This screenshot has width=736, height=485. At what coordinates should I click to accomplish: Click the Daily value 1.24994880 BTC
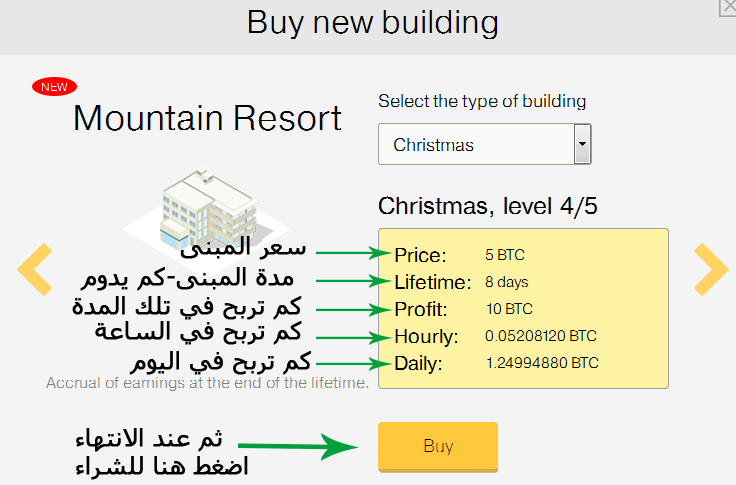[x=542, y=363]
